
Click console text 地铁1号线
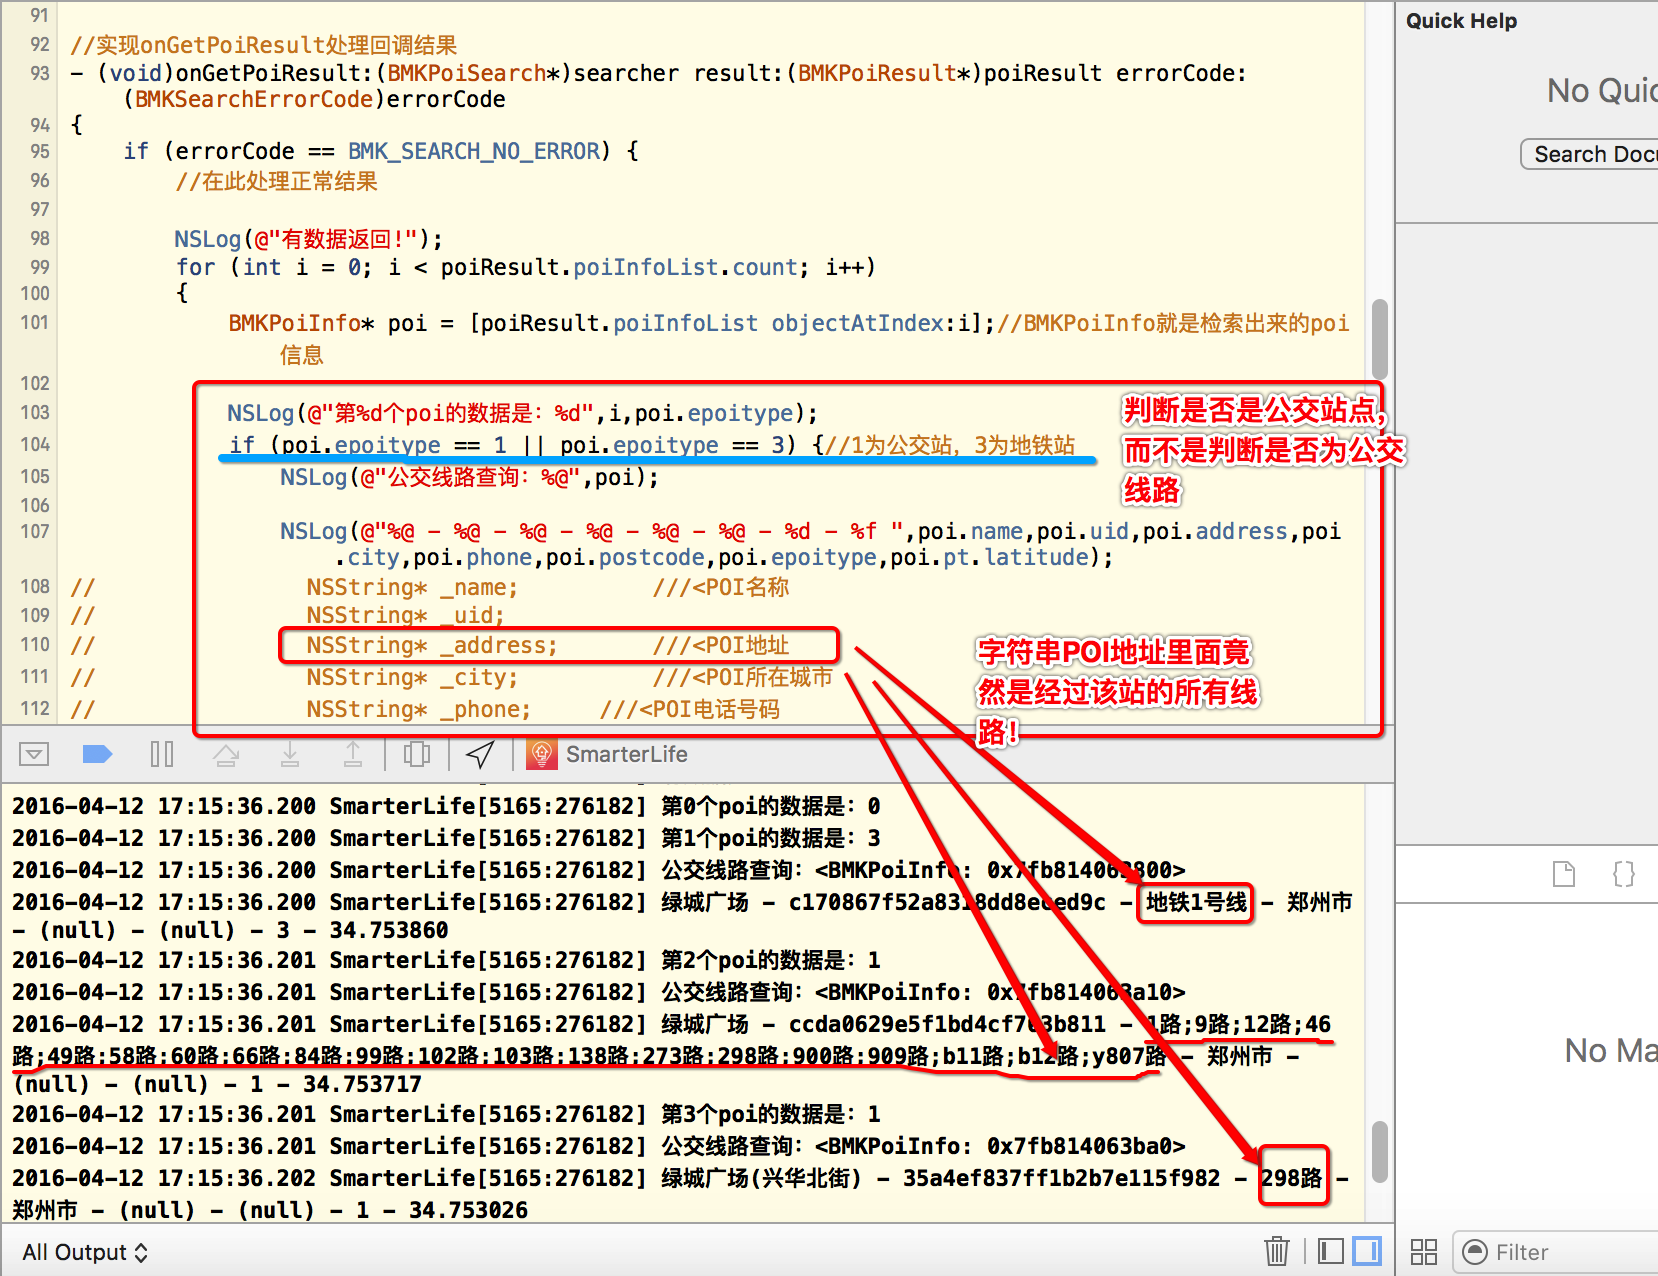(1196, 902)
